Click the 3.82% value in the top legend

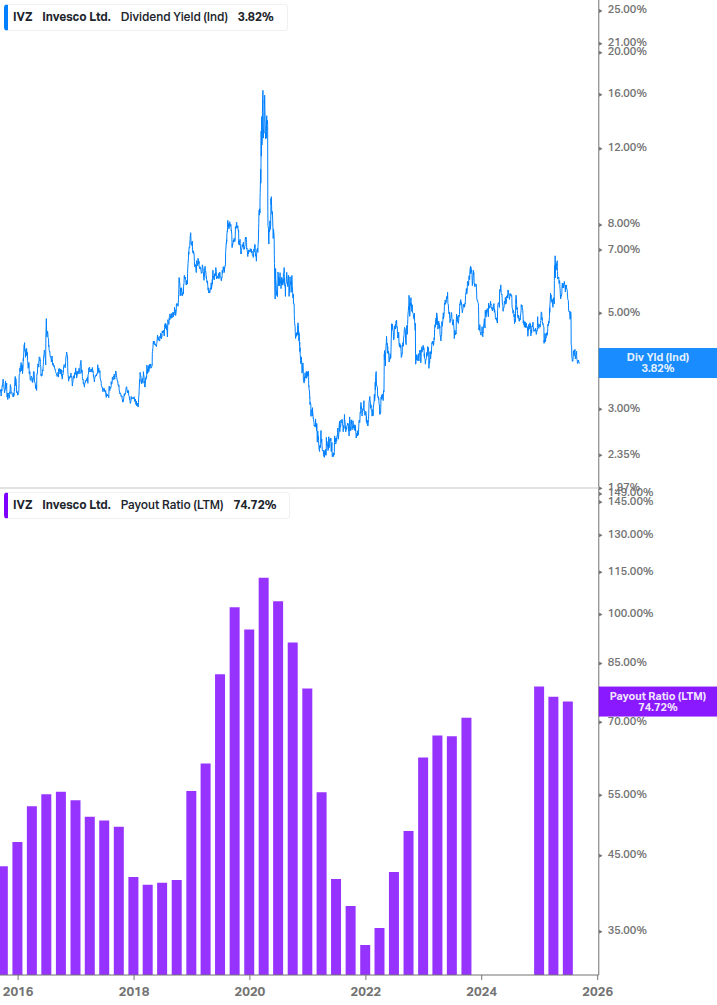(256, 17)
